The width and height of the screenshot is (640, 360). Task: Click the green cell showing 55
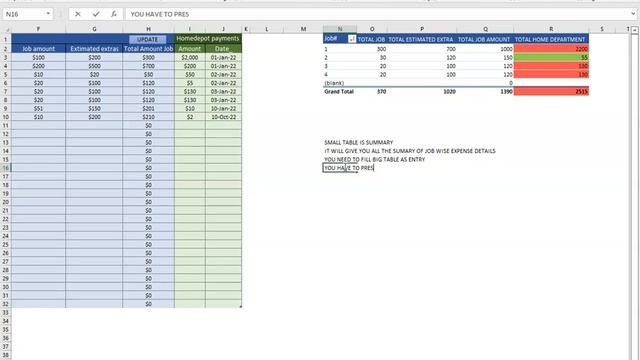(x=551, y=58)
